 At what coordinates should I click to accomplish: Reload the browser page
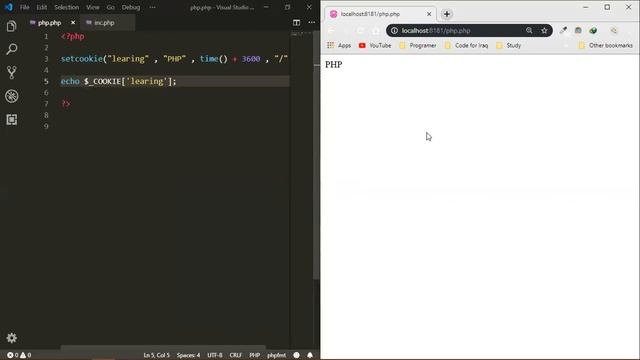pos(361,31)
